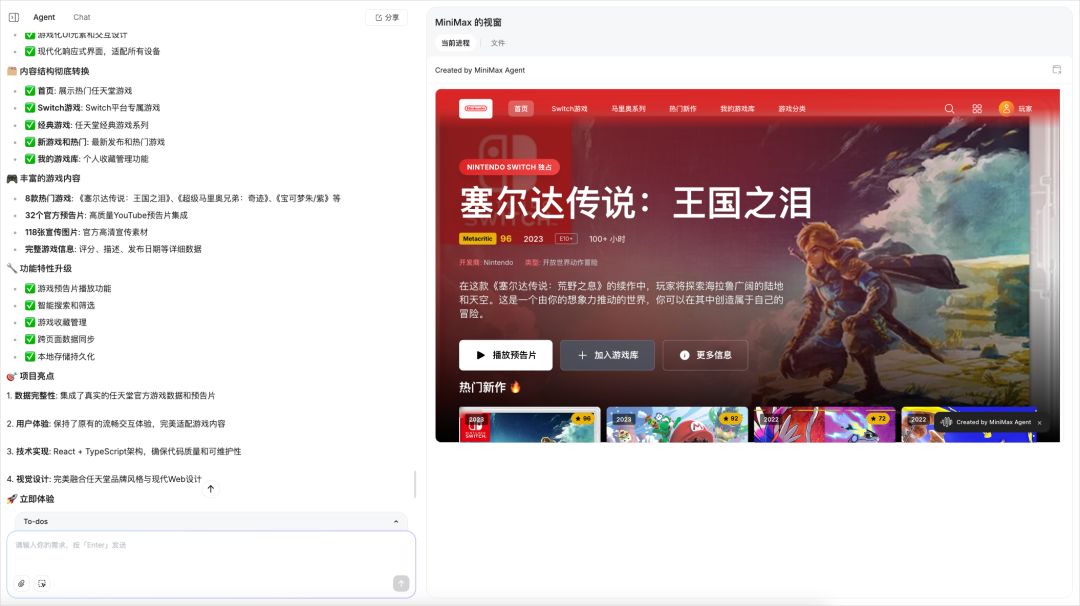1080x606 pixels.
Task: Open the 文件 tab in MiniMax window
Action: (498, 43)
